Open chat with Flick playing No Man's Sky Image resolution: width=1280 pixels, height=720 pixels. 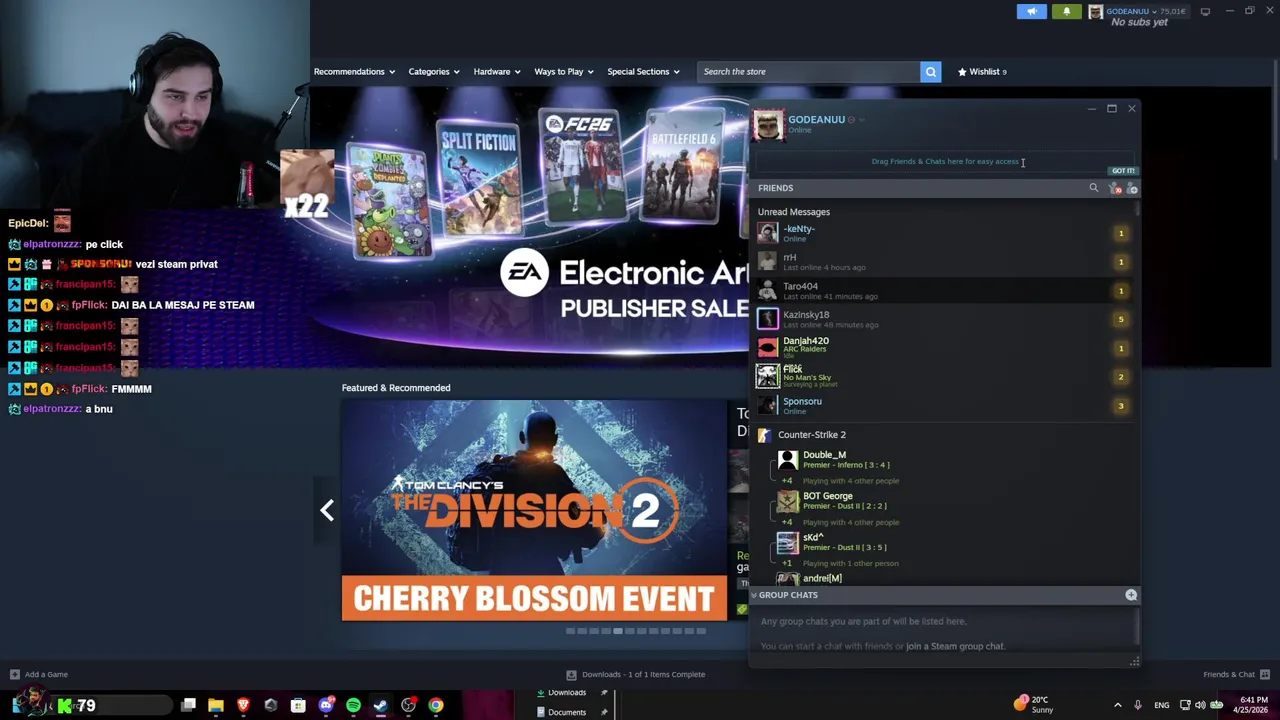(x=943, y=376)
